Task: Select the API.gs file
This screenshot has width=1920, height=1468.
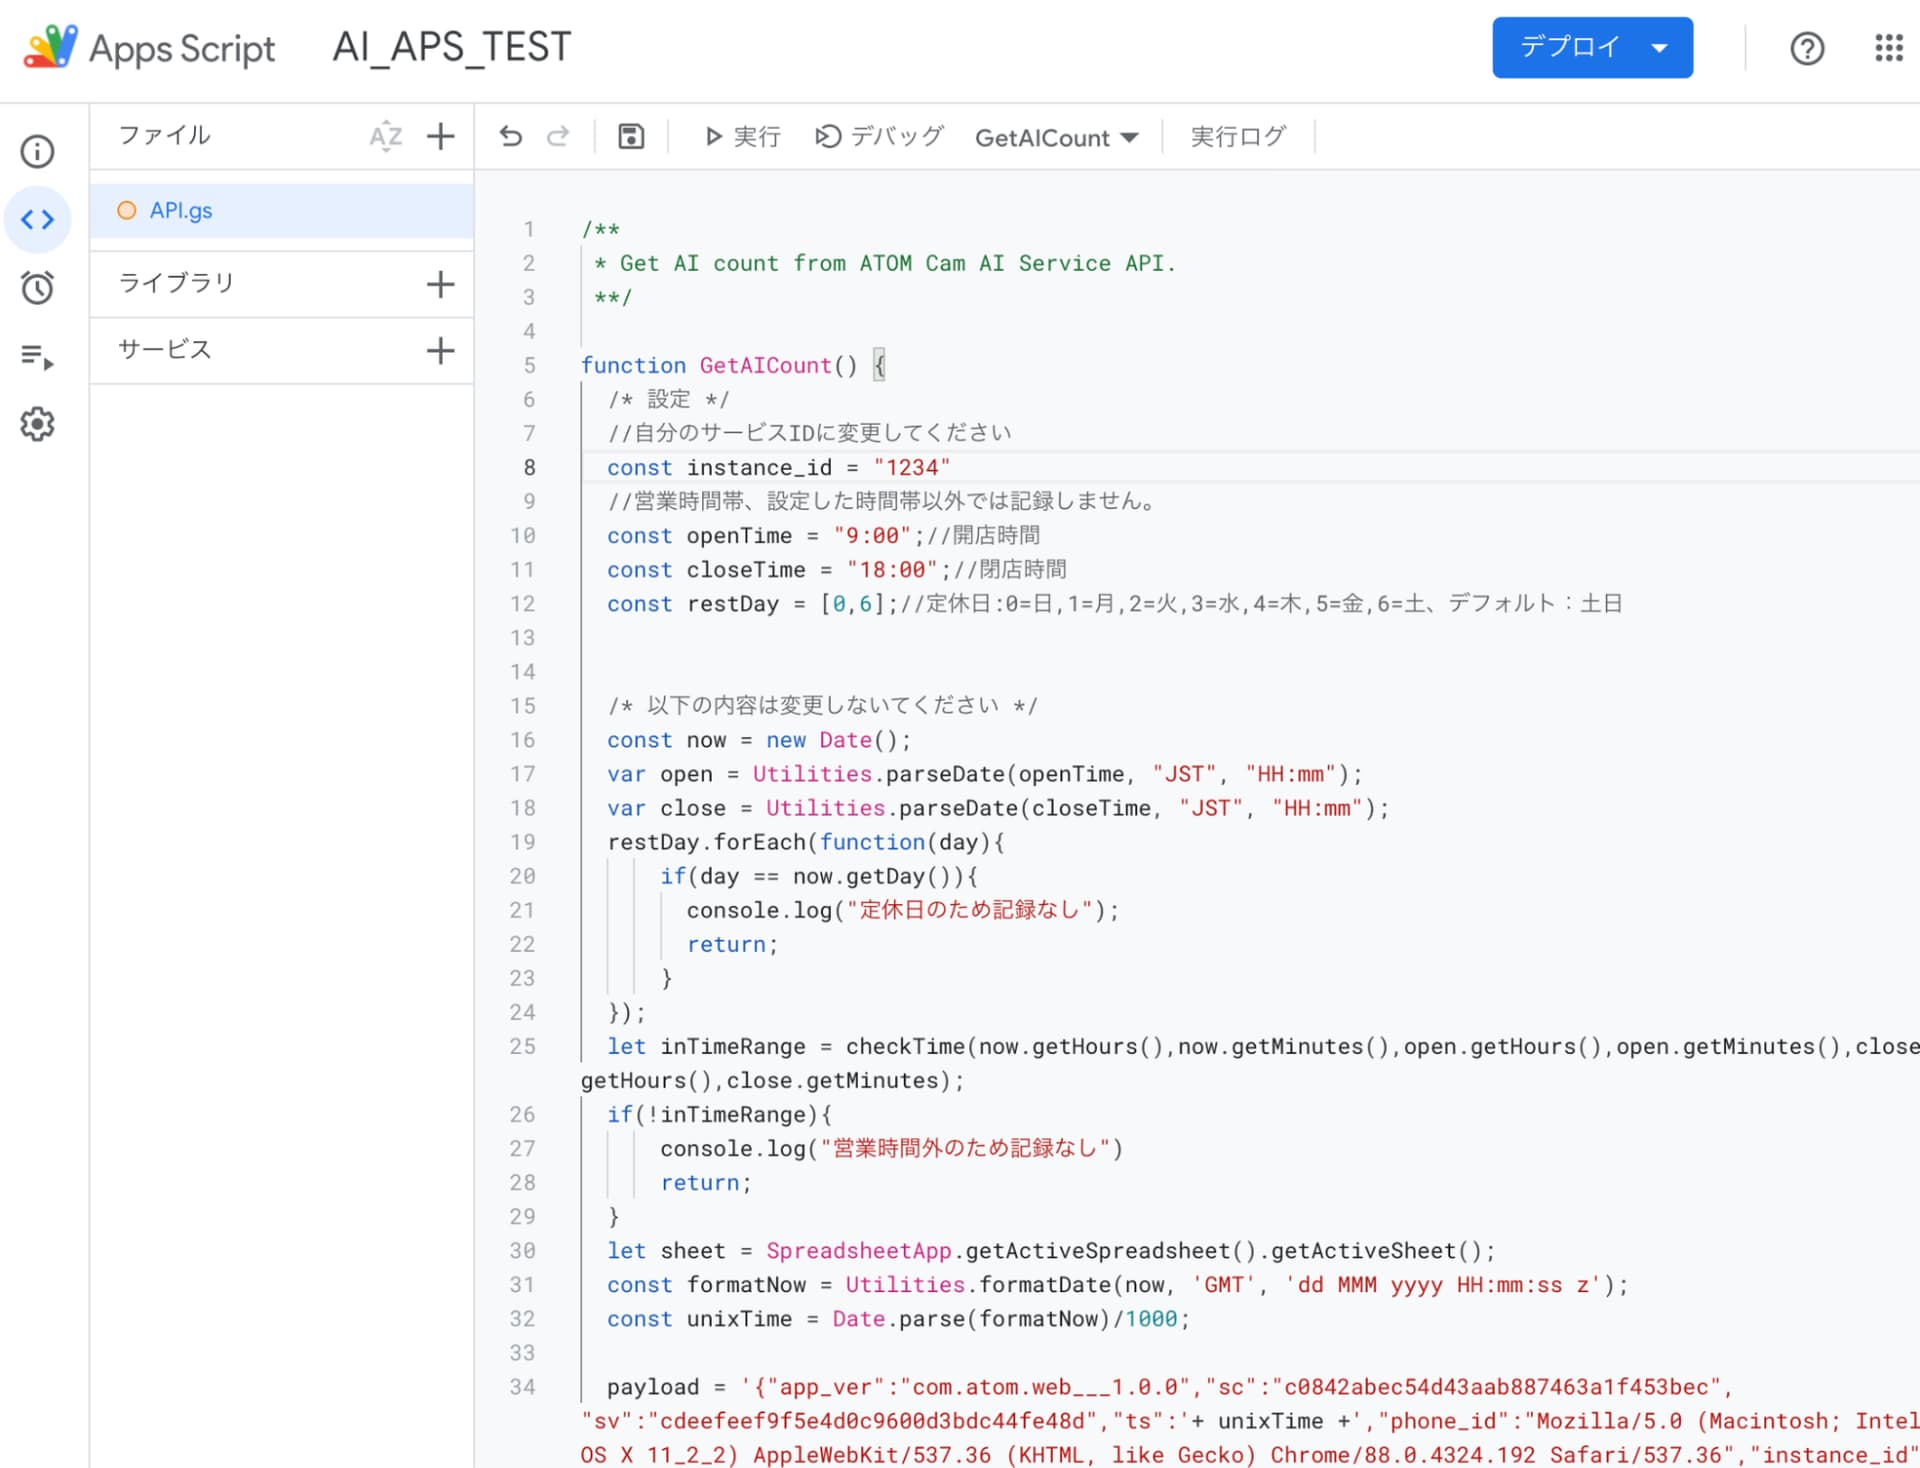Action: 181,211
